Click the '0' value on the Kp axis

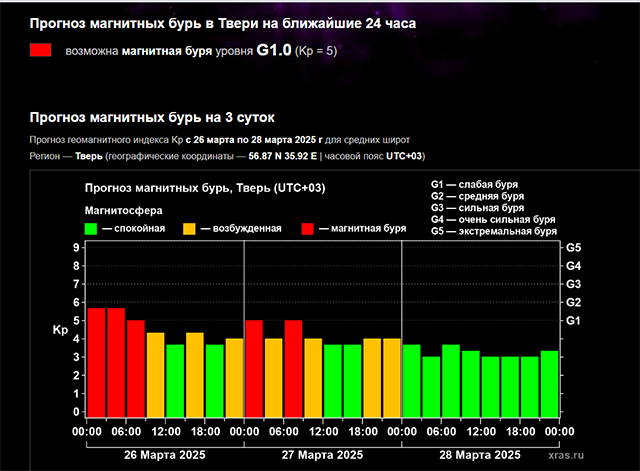[x=76, y=412]
